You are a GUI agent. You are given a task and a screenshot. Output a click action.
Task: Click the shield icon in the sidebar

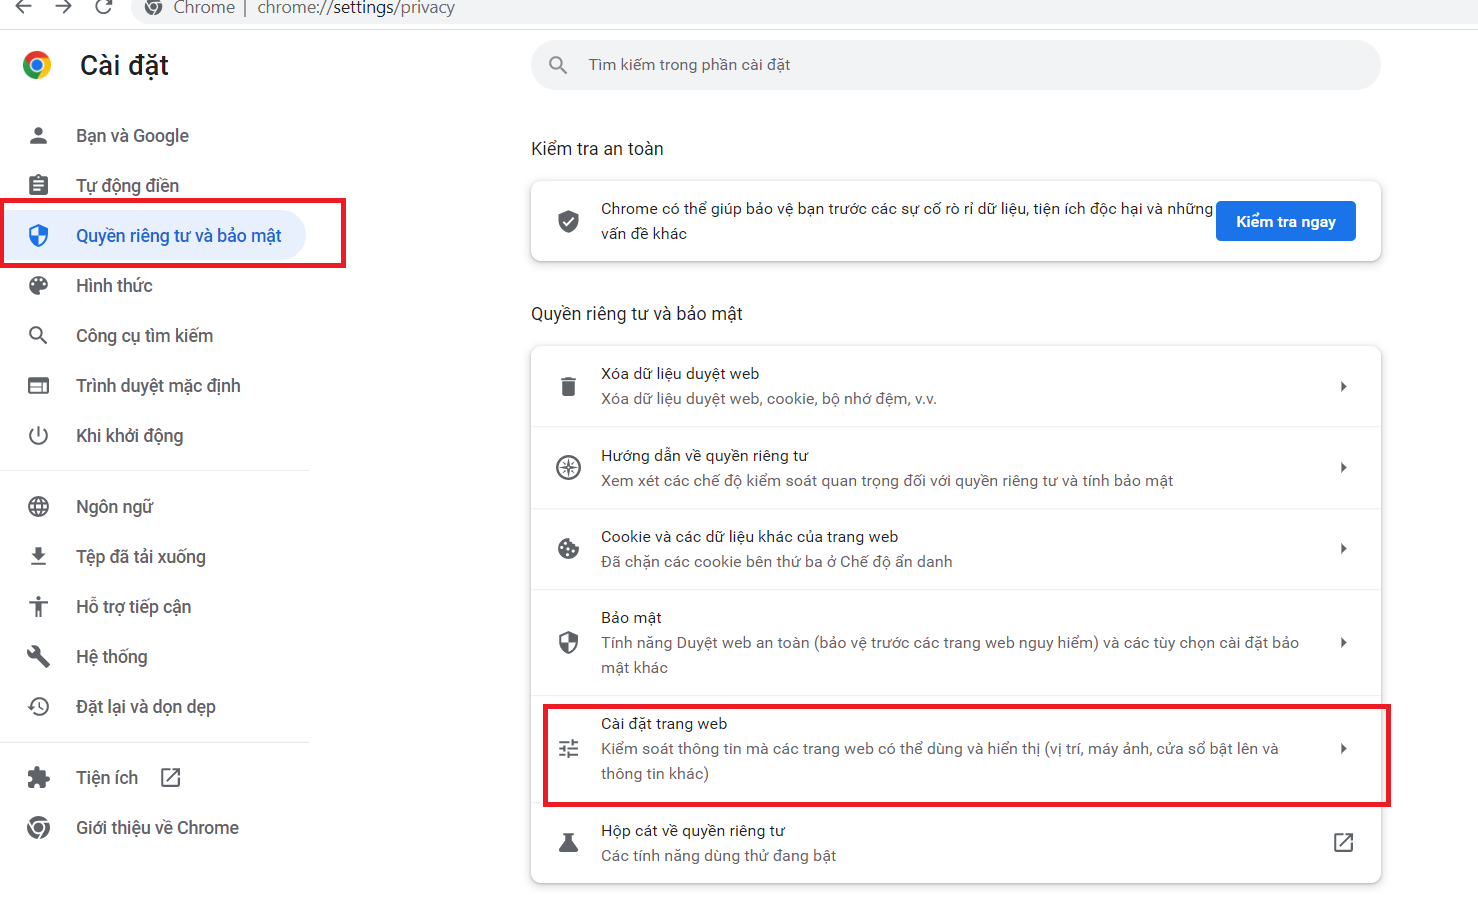tap(38, 235)
